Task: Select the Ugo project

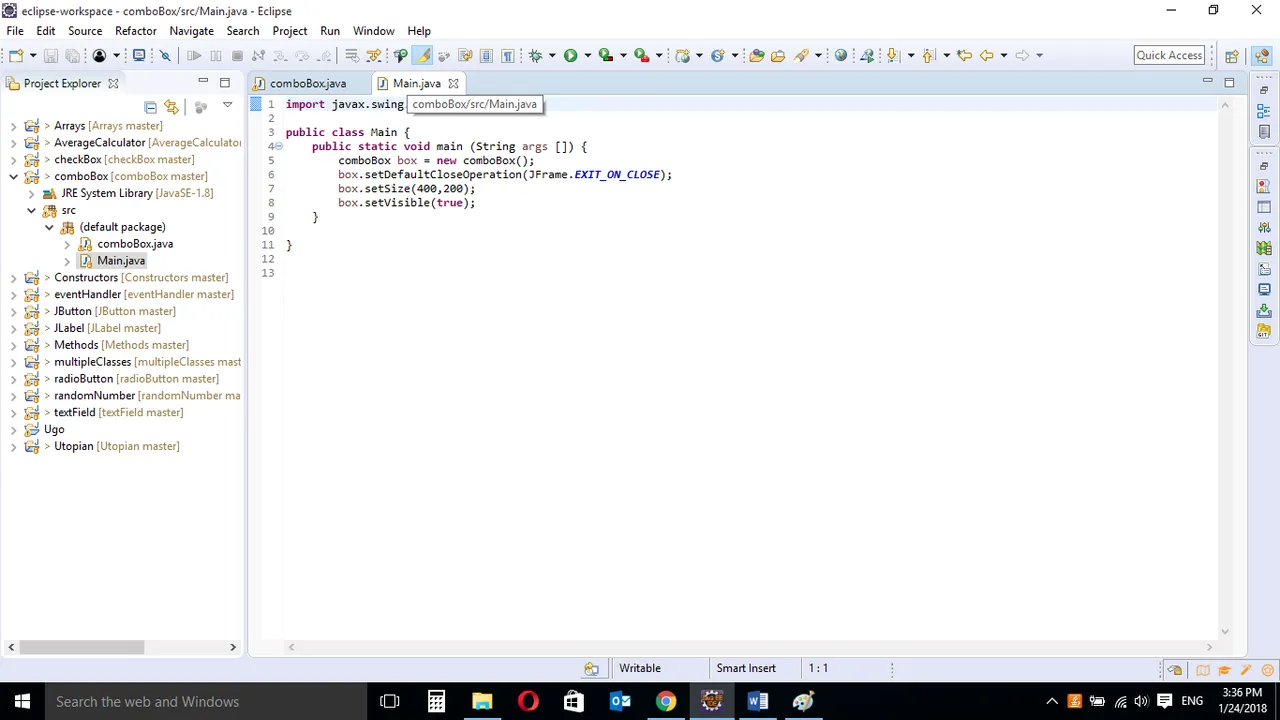Action: pos(54,429)
